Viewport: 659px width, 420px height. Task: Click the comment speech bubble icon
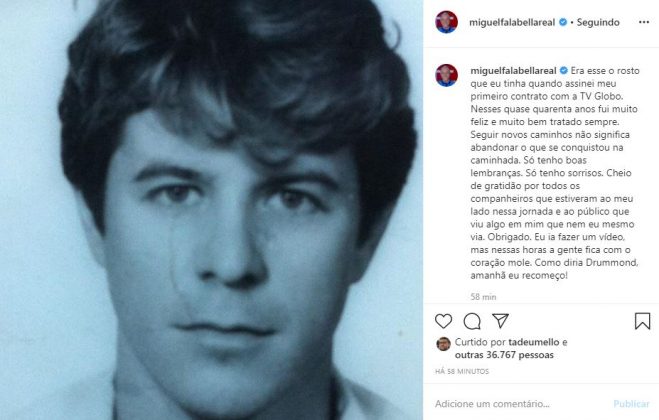472,321
